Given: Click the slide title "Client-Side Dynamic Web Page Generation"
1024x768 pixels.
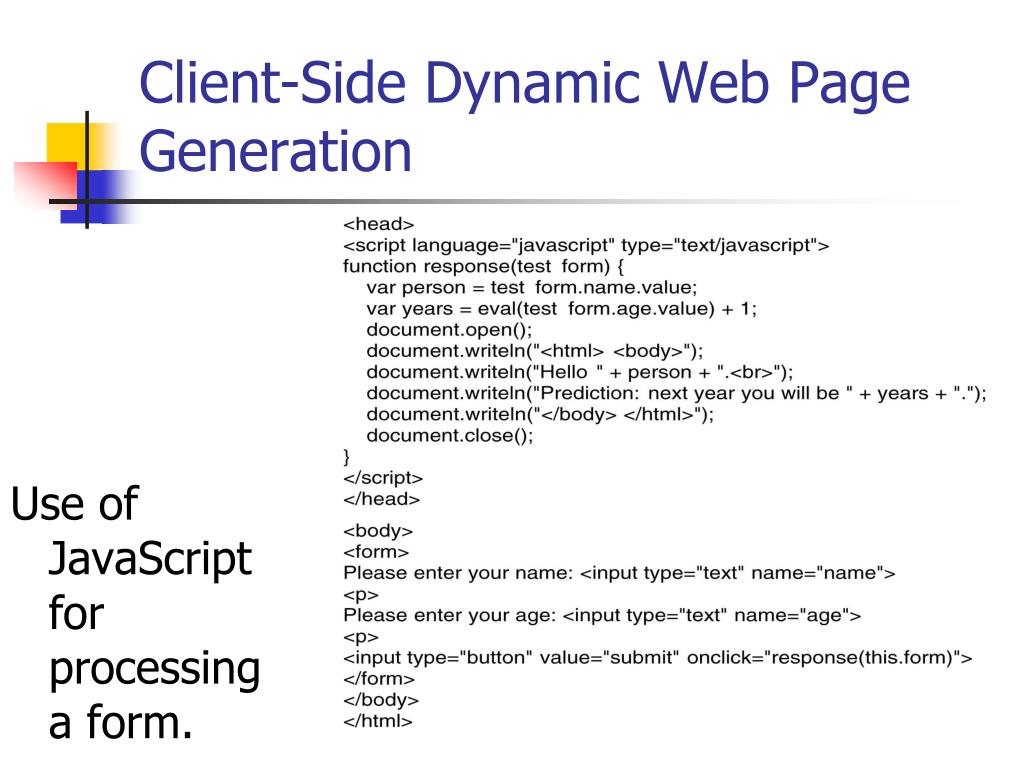Looking at the screenshot, I should click(x=524, y=116).
